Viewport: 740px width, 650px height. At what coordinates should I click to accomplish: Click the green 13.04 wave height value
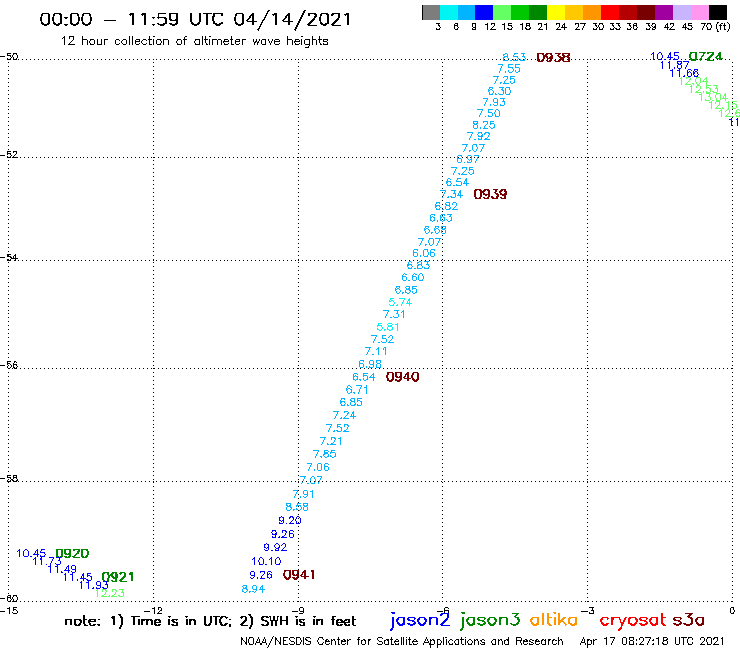click(713, 97)
